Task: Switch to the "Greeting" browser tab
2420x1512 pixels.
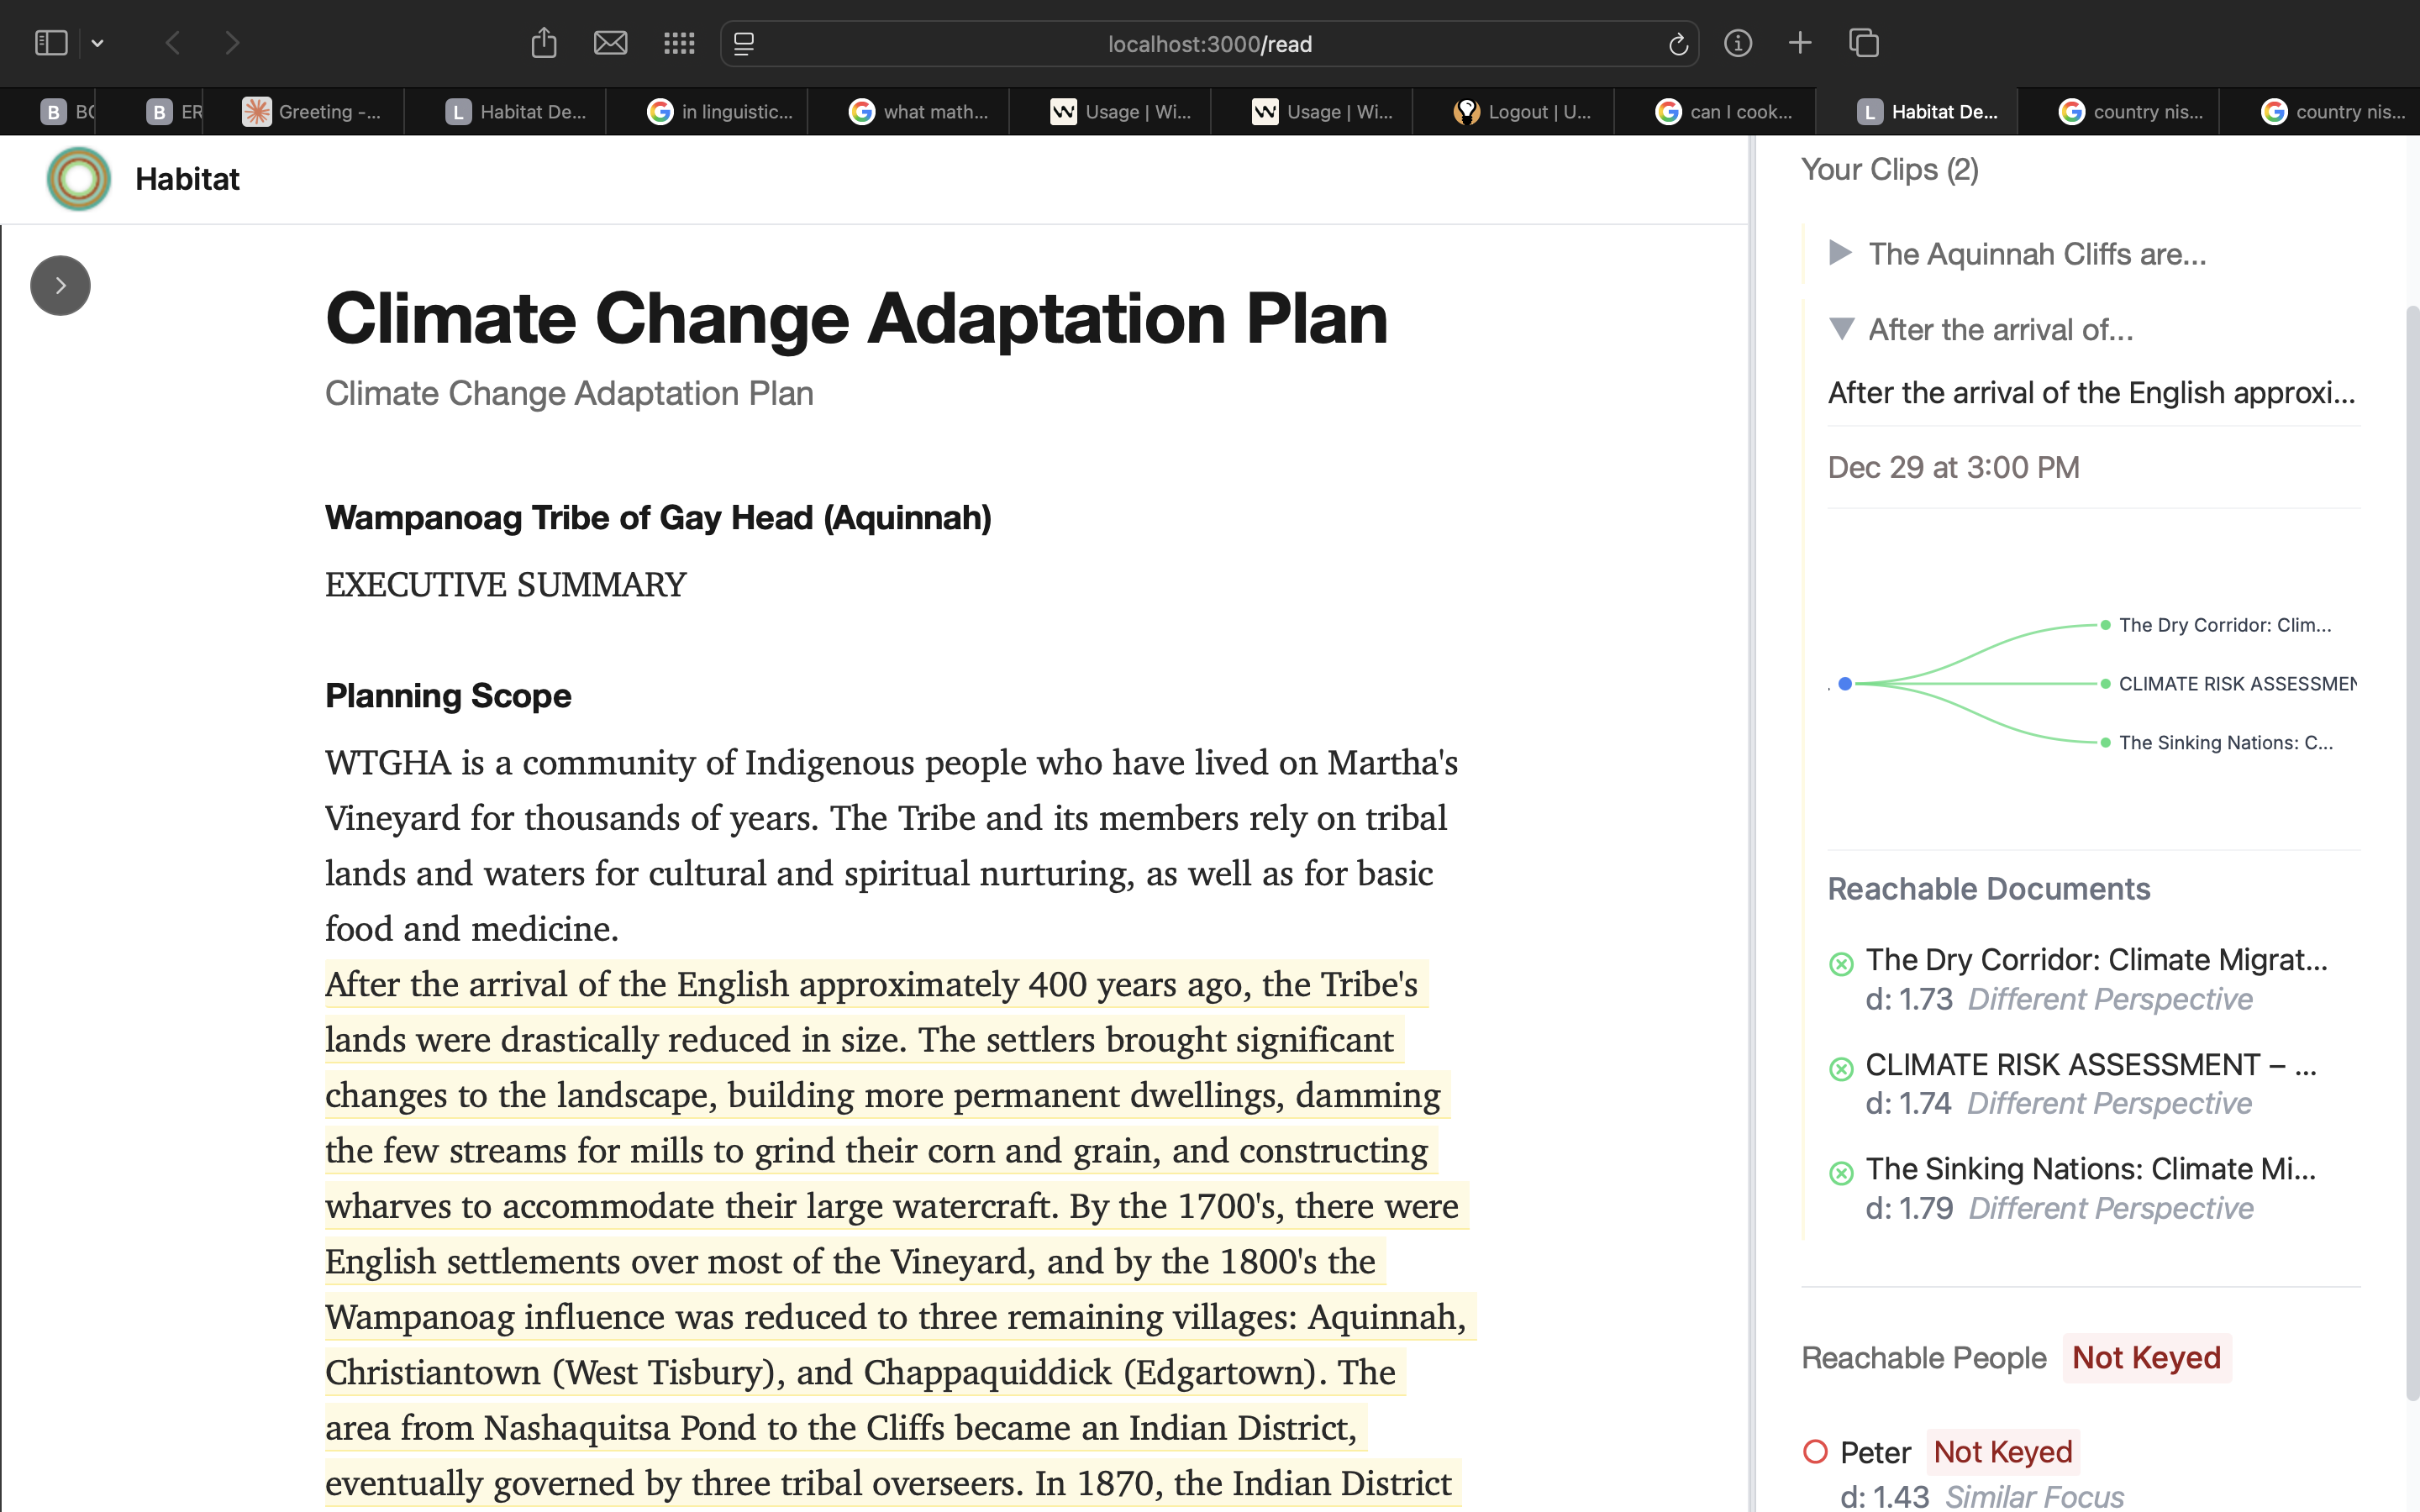Action: click(x=312, y=111)
